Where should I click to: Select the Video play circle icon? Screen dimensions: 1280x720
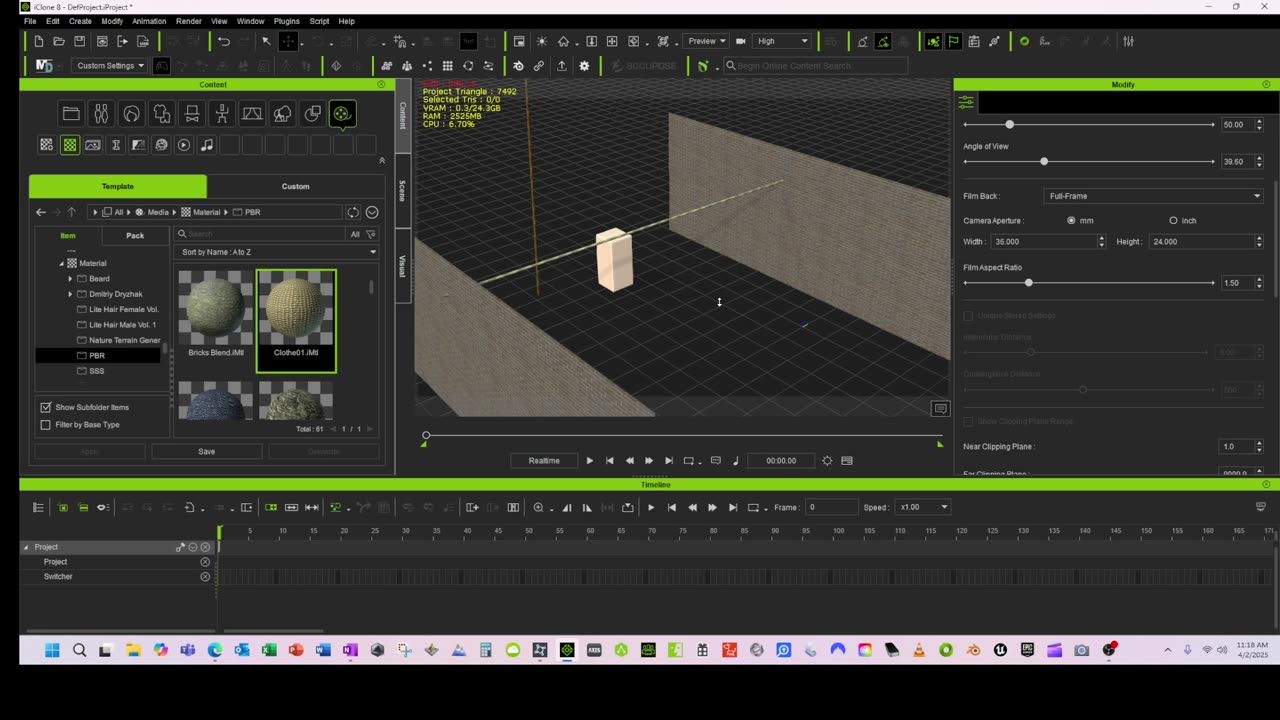point(184,145)
